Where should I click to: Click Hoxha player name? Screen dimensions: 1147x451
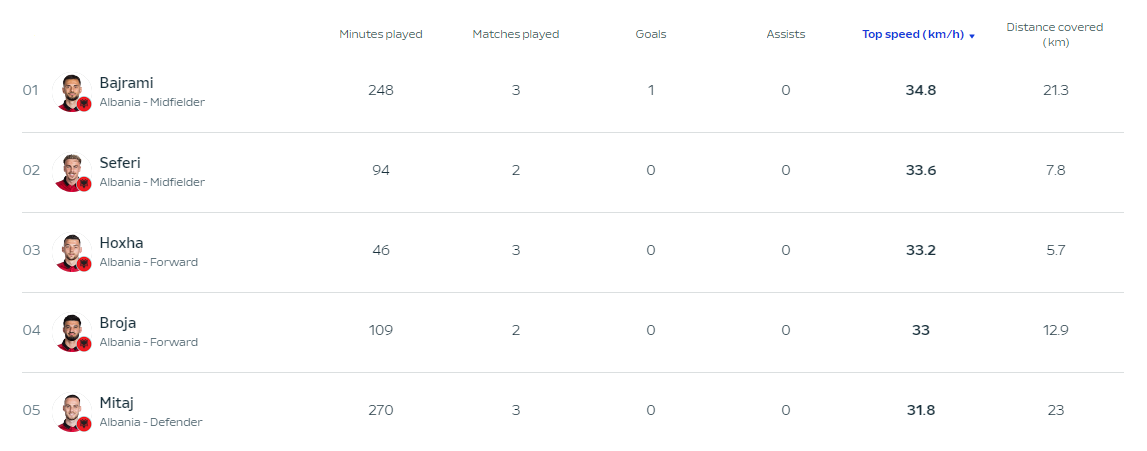(x=121, y=243)
